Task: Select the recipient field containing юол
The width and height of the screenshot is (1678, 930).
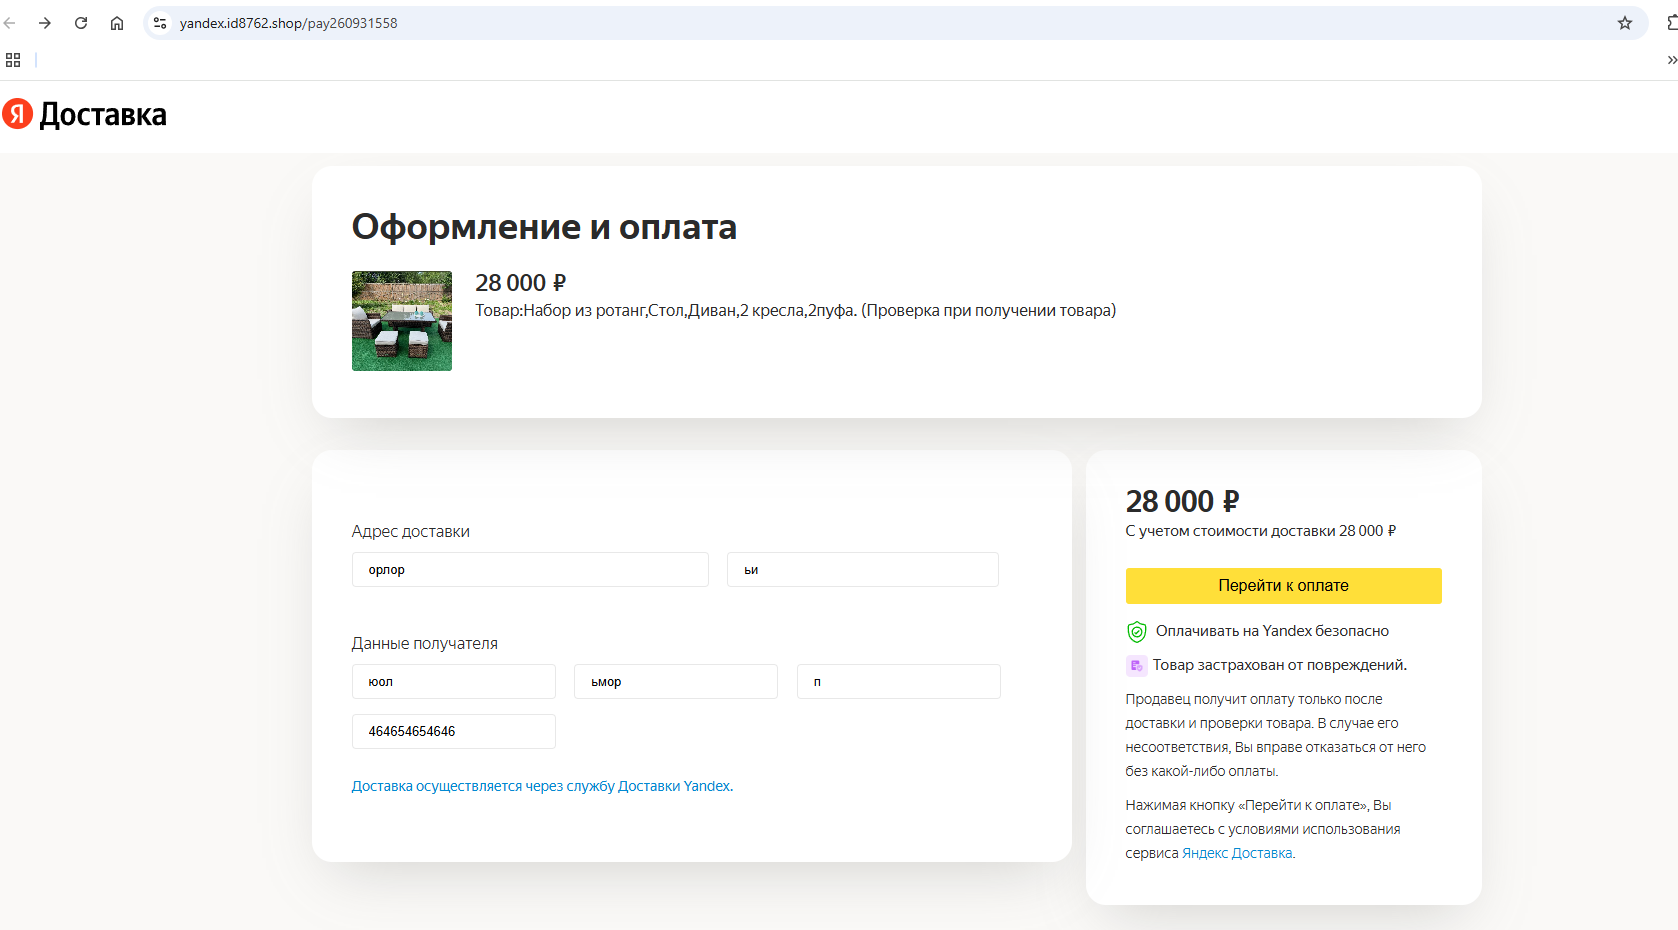Action: point(454,682)
